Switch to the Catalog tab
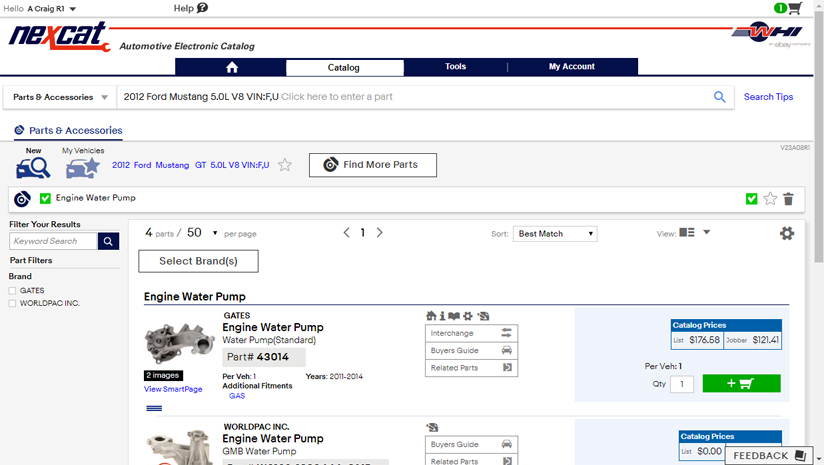This screenshot has width=824, height=465. [x=344, y=67]
